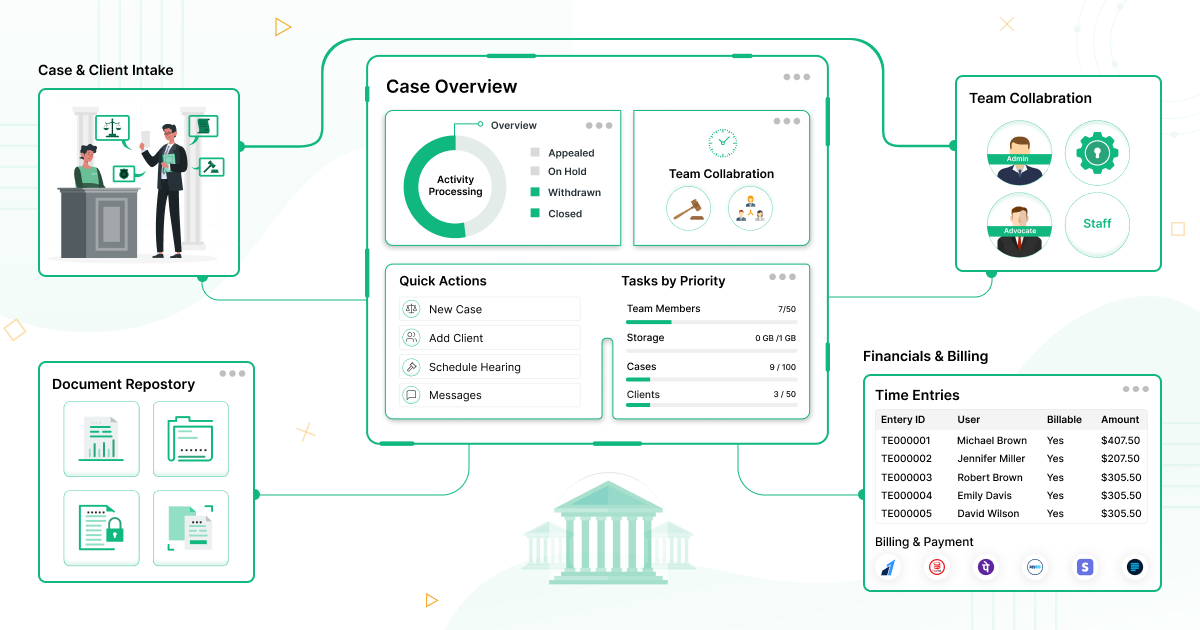Pick the Stripe payment icon

tap(1085, 567)
